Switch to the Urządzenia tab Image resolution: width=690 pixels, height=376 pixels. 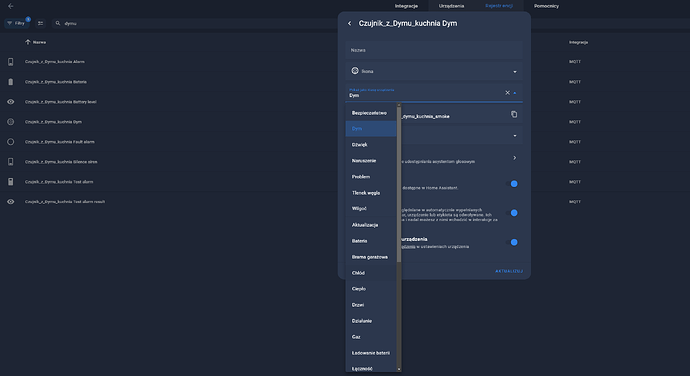[451, 6]
